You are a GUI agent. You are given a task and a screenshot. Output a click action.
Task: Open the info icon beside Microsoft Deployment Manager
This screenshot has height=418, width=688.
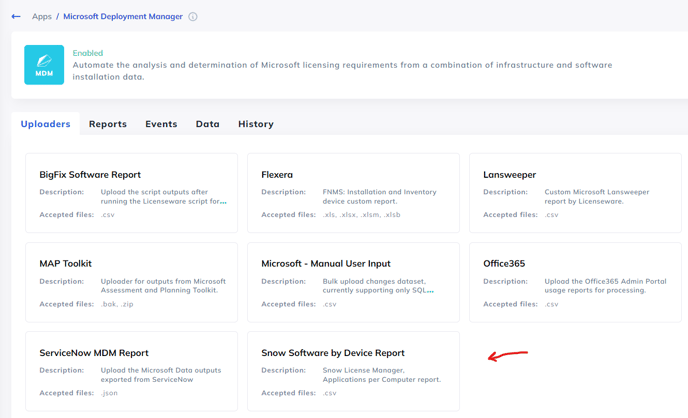point(193,17)
